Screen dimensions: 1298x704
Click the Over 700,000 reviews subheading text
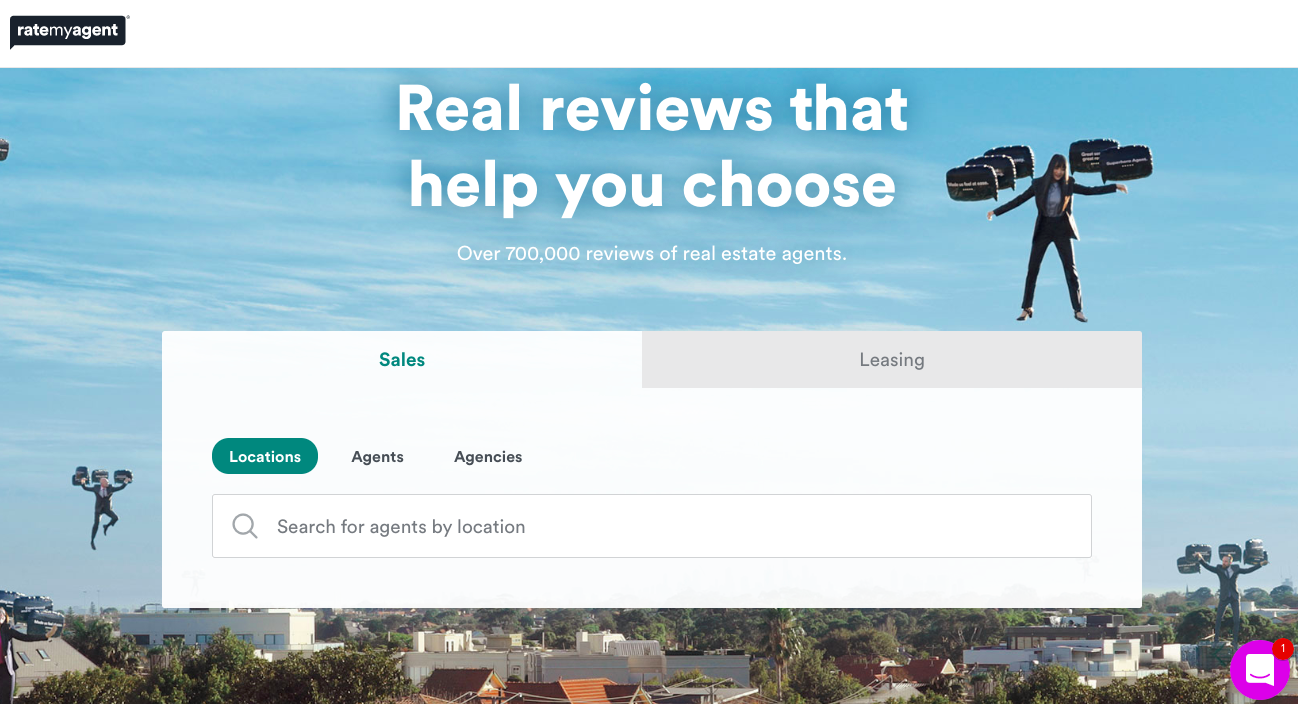(652, 254)
